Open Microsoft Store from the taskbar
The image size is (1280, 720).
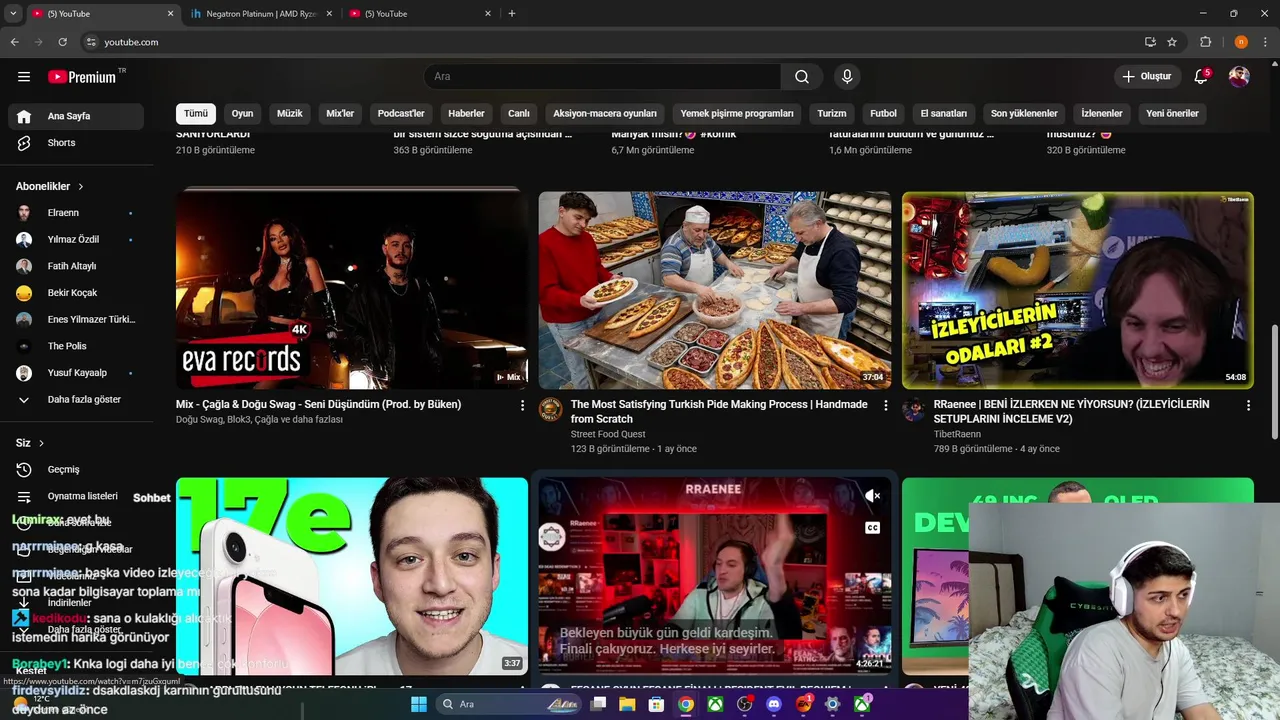click(x=656, y=704)
